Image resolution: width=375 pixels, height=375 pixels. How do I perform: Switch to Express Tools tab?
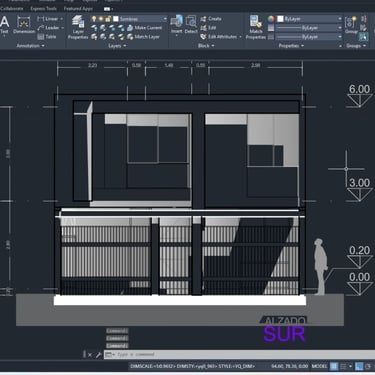(x=43, y=9)
